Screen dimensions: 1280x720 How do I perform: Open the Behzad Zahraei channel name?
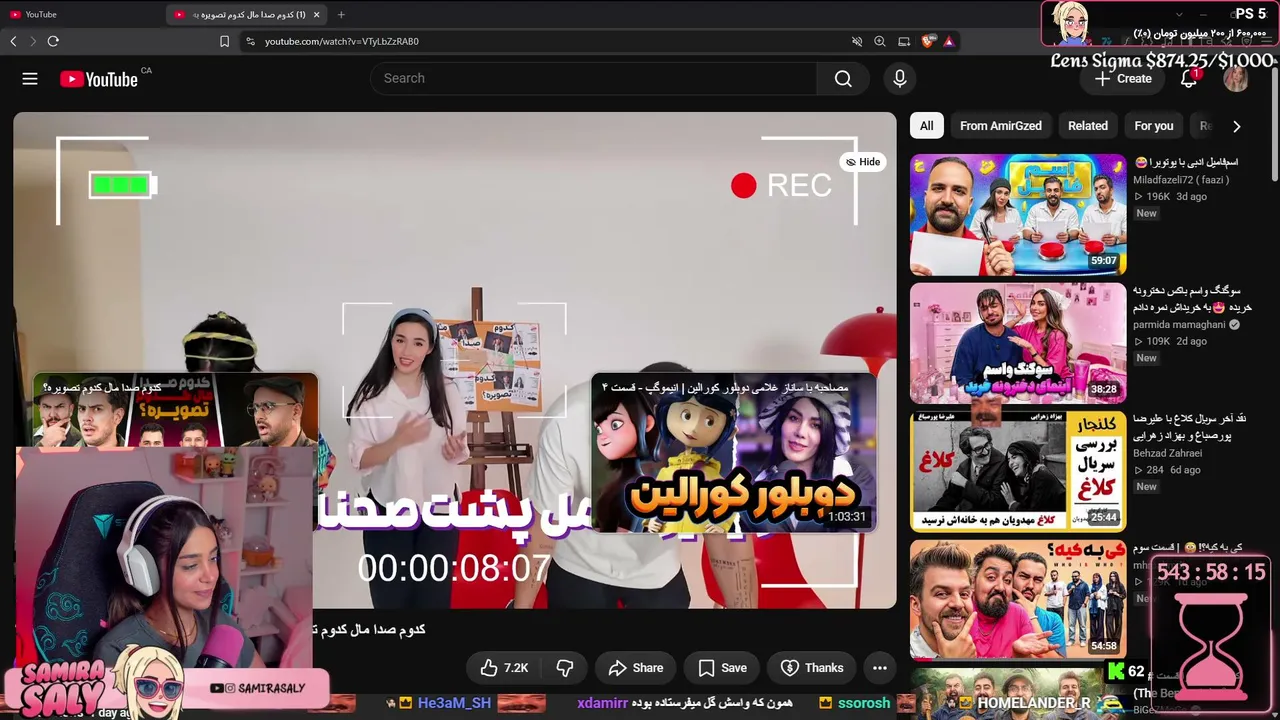click(1167, 453)
